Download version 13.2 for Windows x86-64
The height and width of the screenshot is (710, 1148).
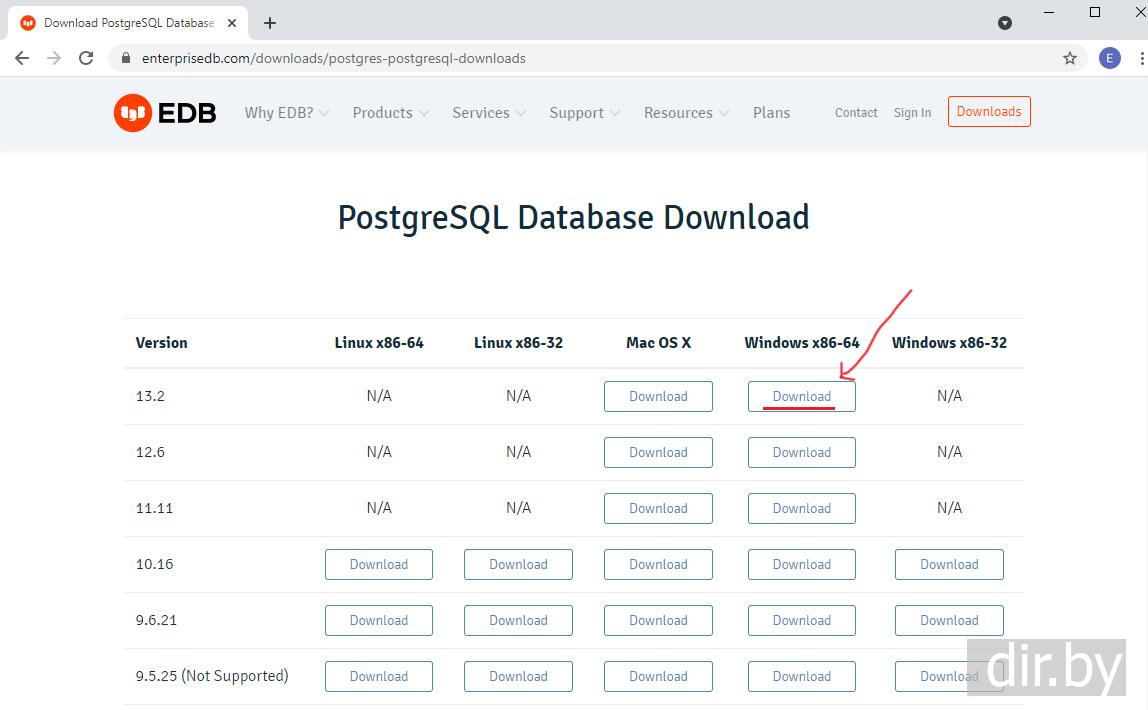801,396
